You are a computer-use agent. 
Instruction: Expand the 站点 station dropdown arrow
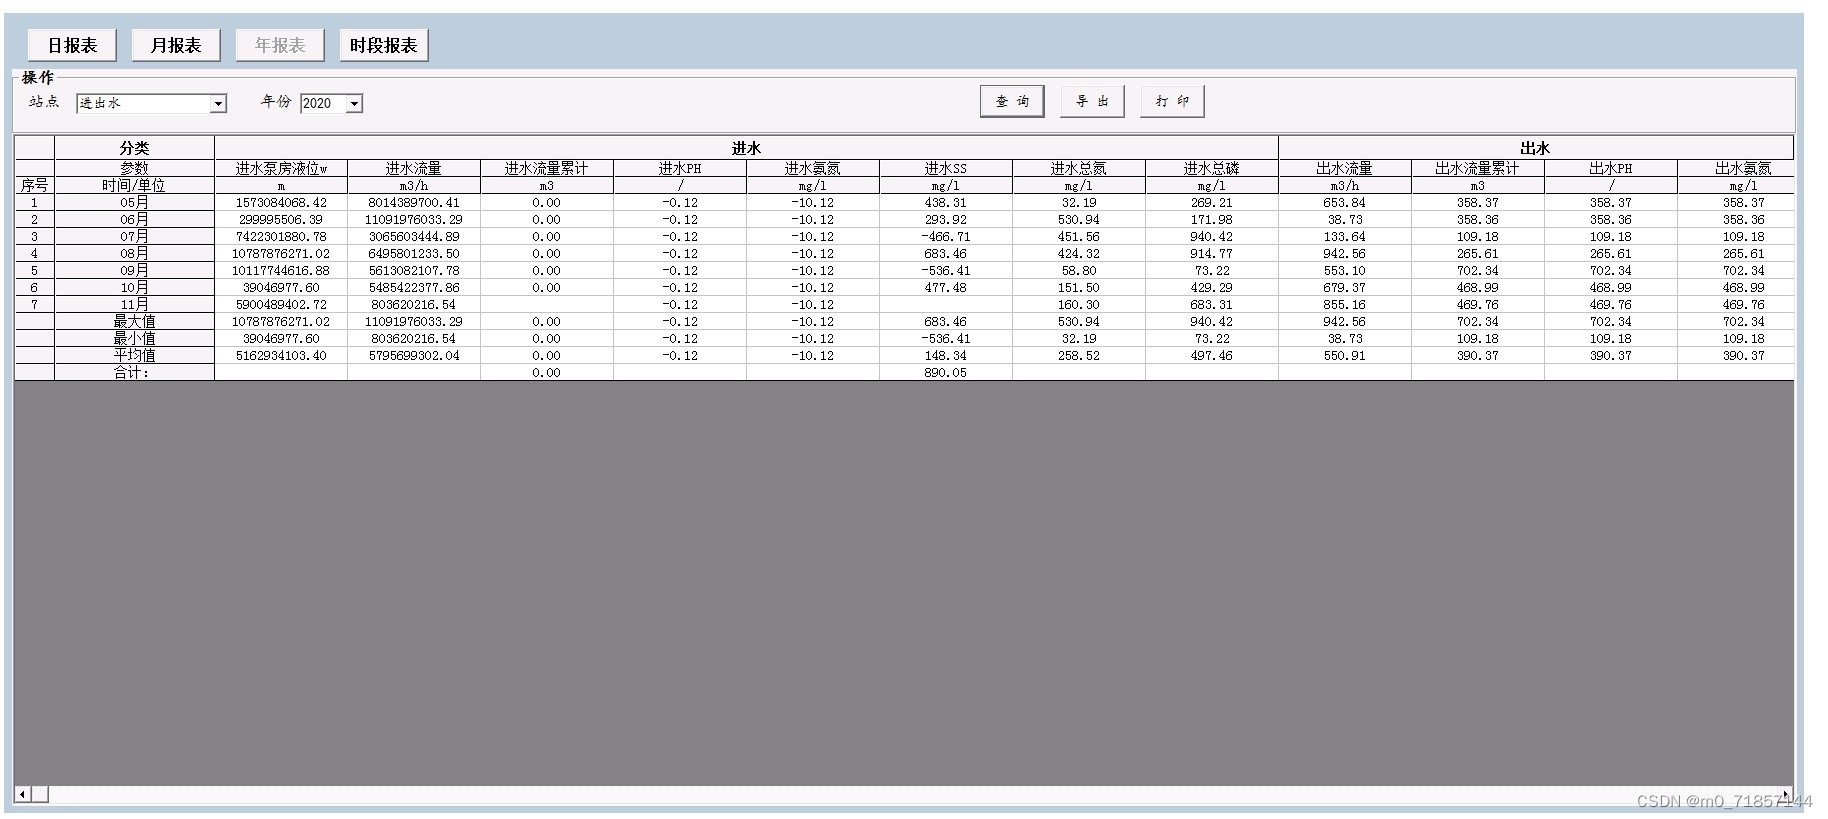218,104
